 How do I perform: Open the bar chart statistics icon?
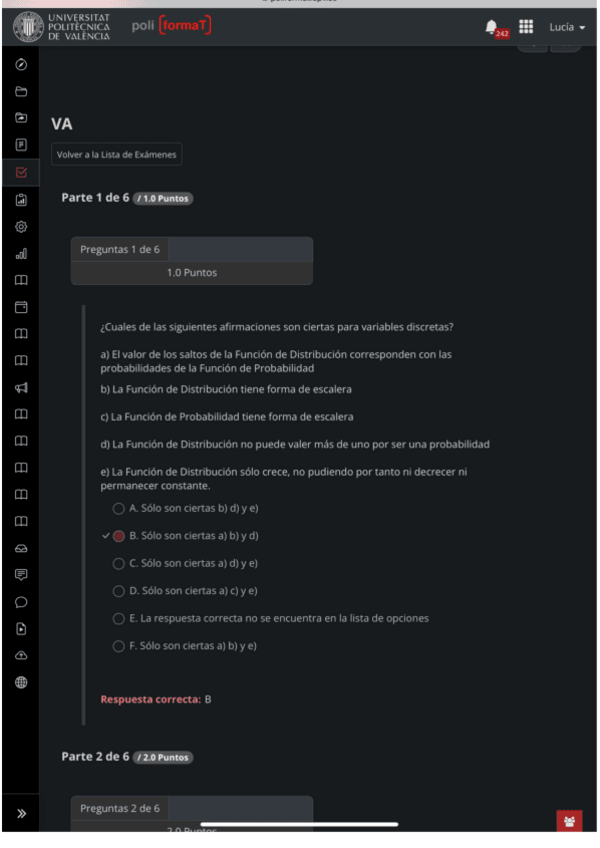pyautogui.click(x=21, y=254)
